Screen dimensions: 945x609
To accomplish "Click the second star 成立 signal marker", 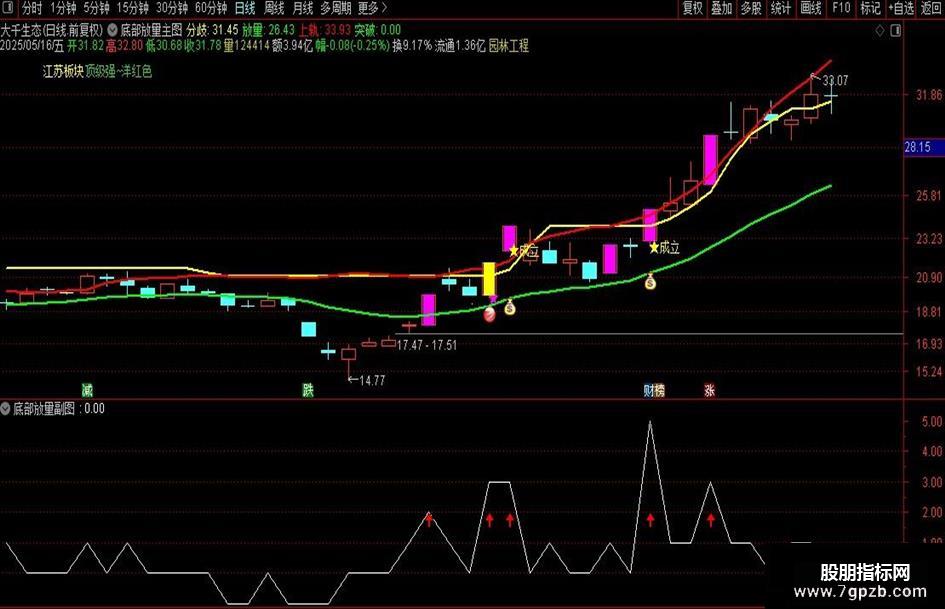I will click(x=664, y=247).
